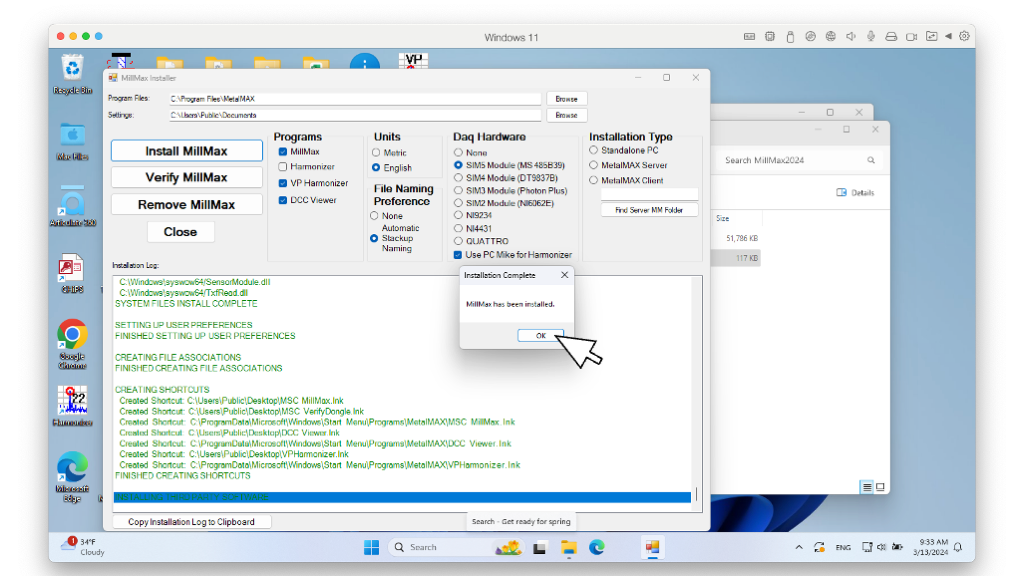Open the Parallels shared folders icon
The image size is (1024, 576).
point(932,37)
